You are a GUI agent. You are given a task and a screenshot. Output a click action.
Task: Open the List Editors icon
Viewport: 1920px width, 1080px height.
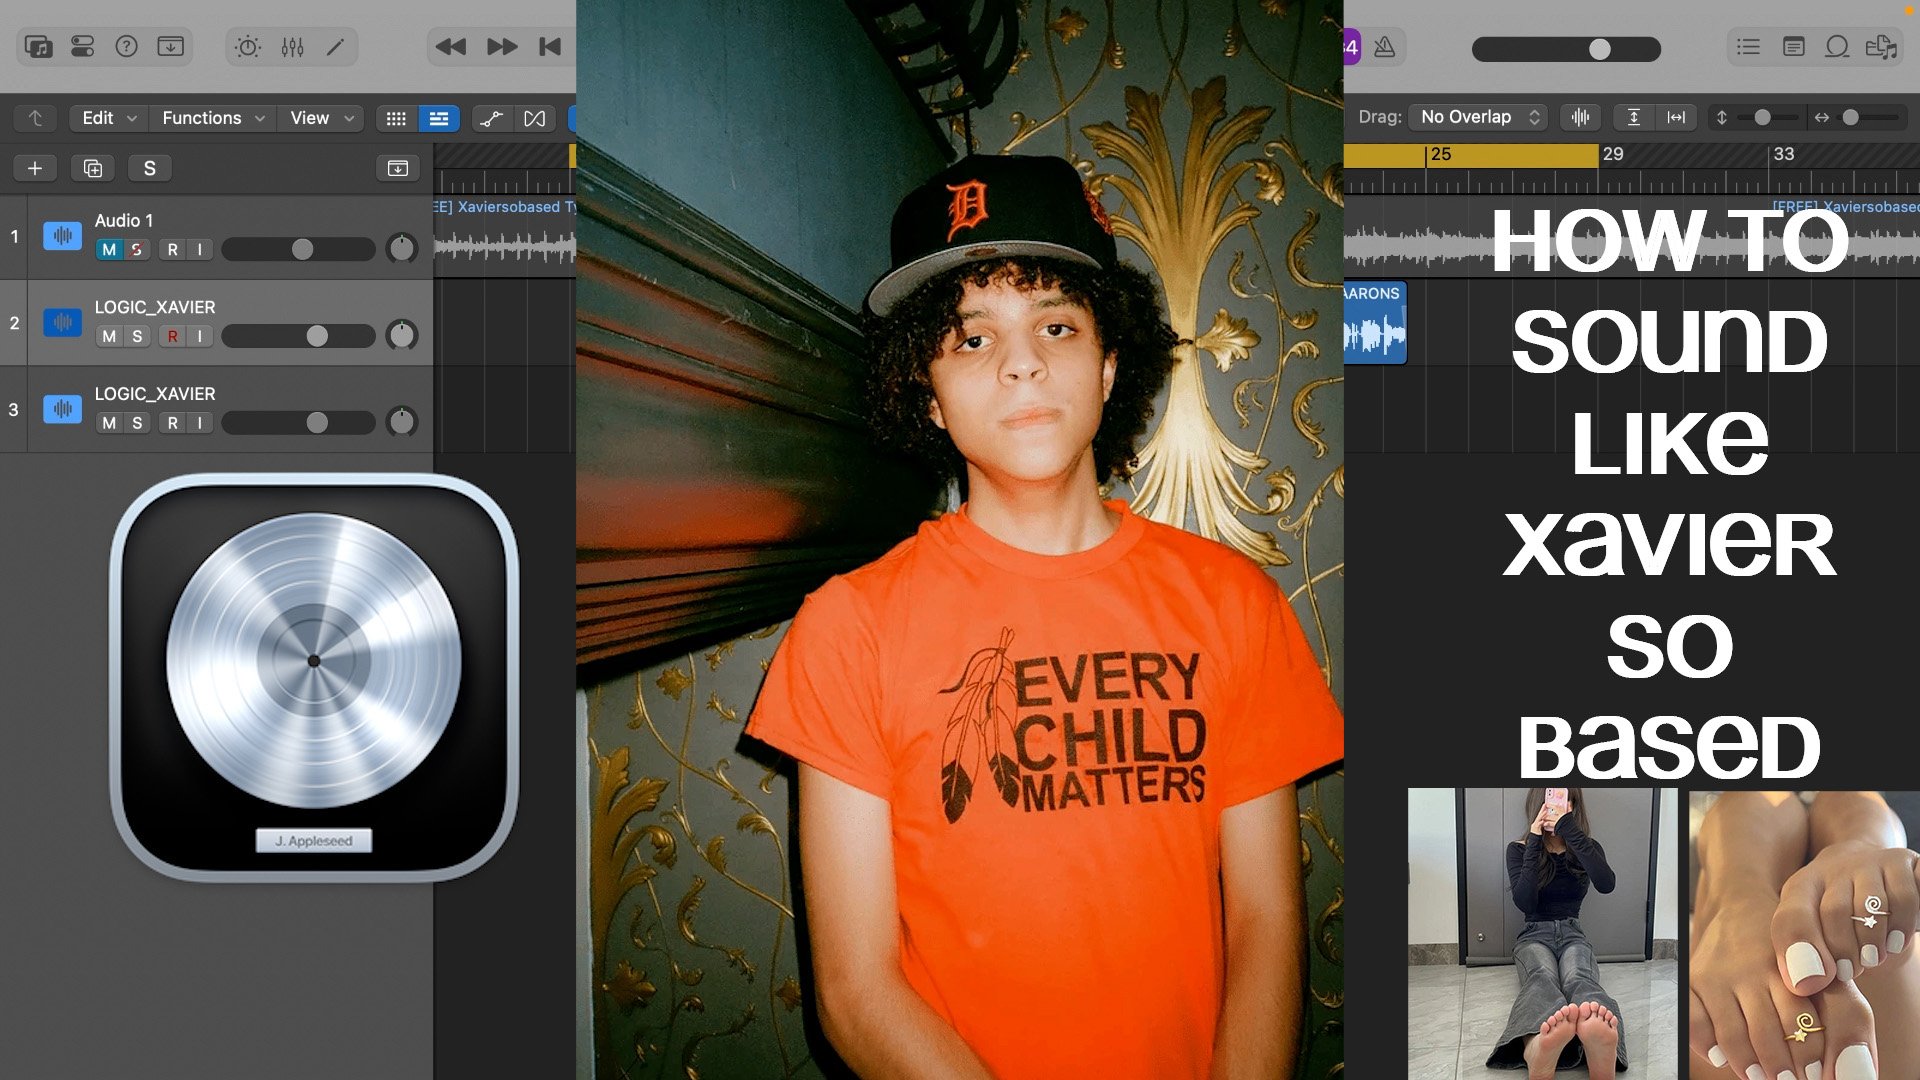point(1748,47)
